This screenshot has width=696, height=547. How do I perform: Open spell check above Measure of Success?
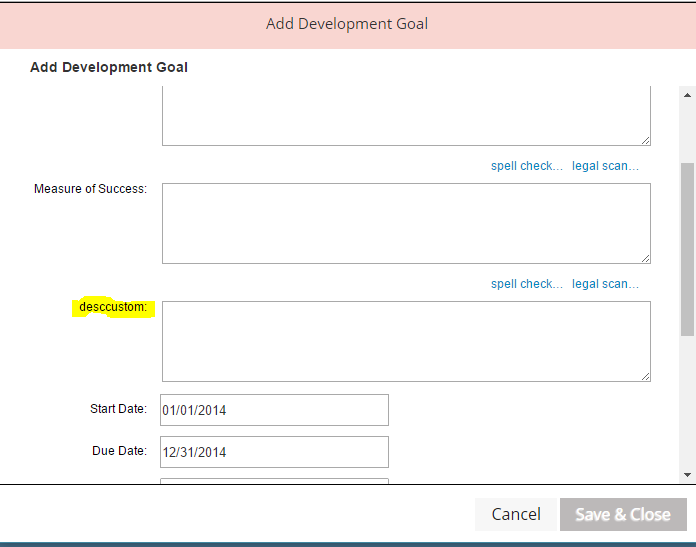click(526, 166)
